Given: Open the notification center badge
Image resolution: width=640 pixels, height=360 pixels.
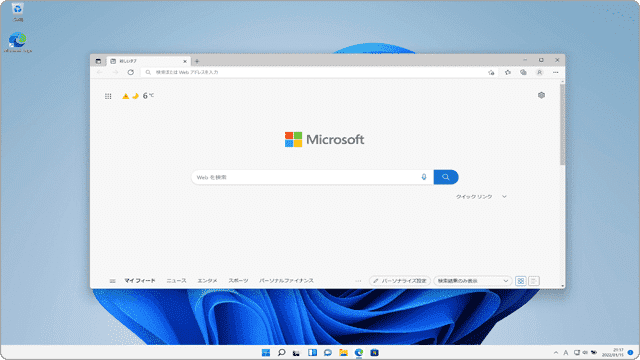Looking at the screenshot, I should click(631, 353).
